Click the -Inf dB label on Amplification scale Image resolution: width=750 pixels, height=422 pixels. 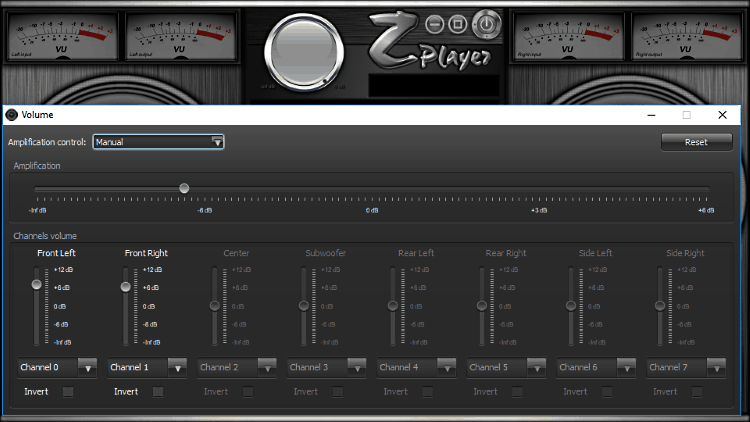point(38,211)
